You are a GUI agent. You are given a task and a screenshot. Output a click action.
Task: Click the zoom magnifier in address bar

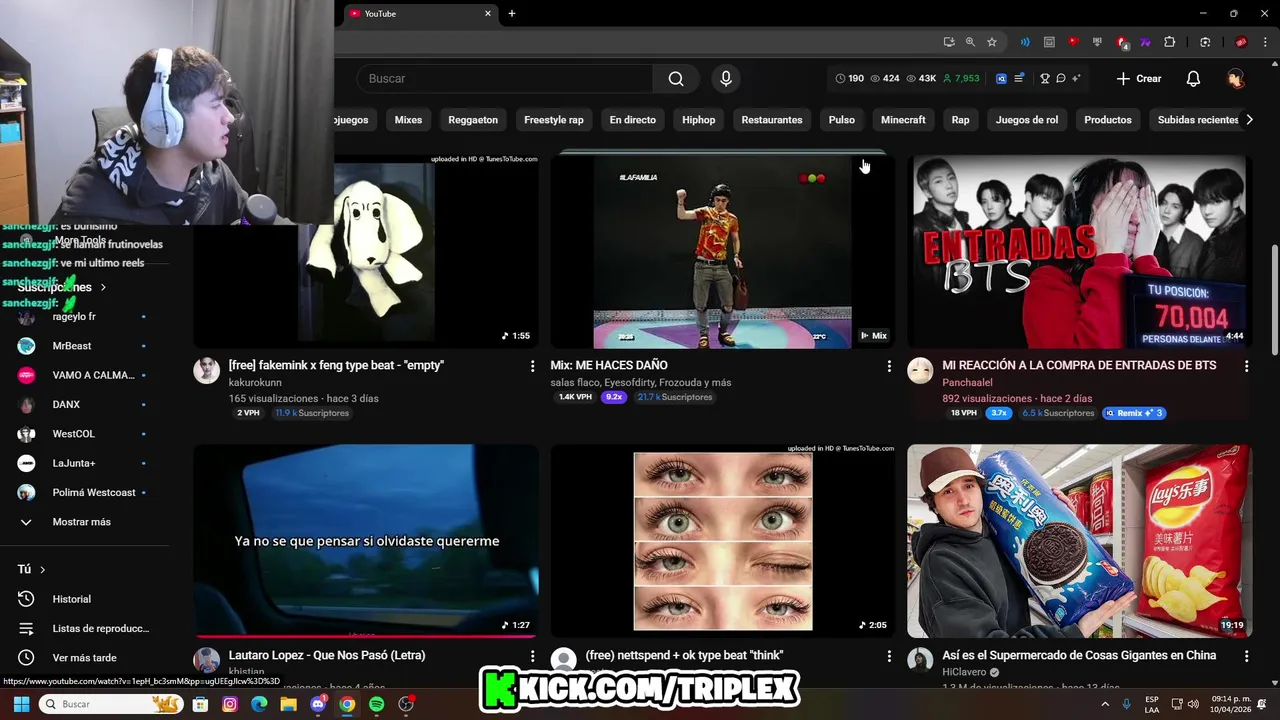(970, 42)
